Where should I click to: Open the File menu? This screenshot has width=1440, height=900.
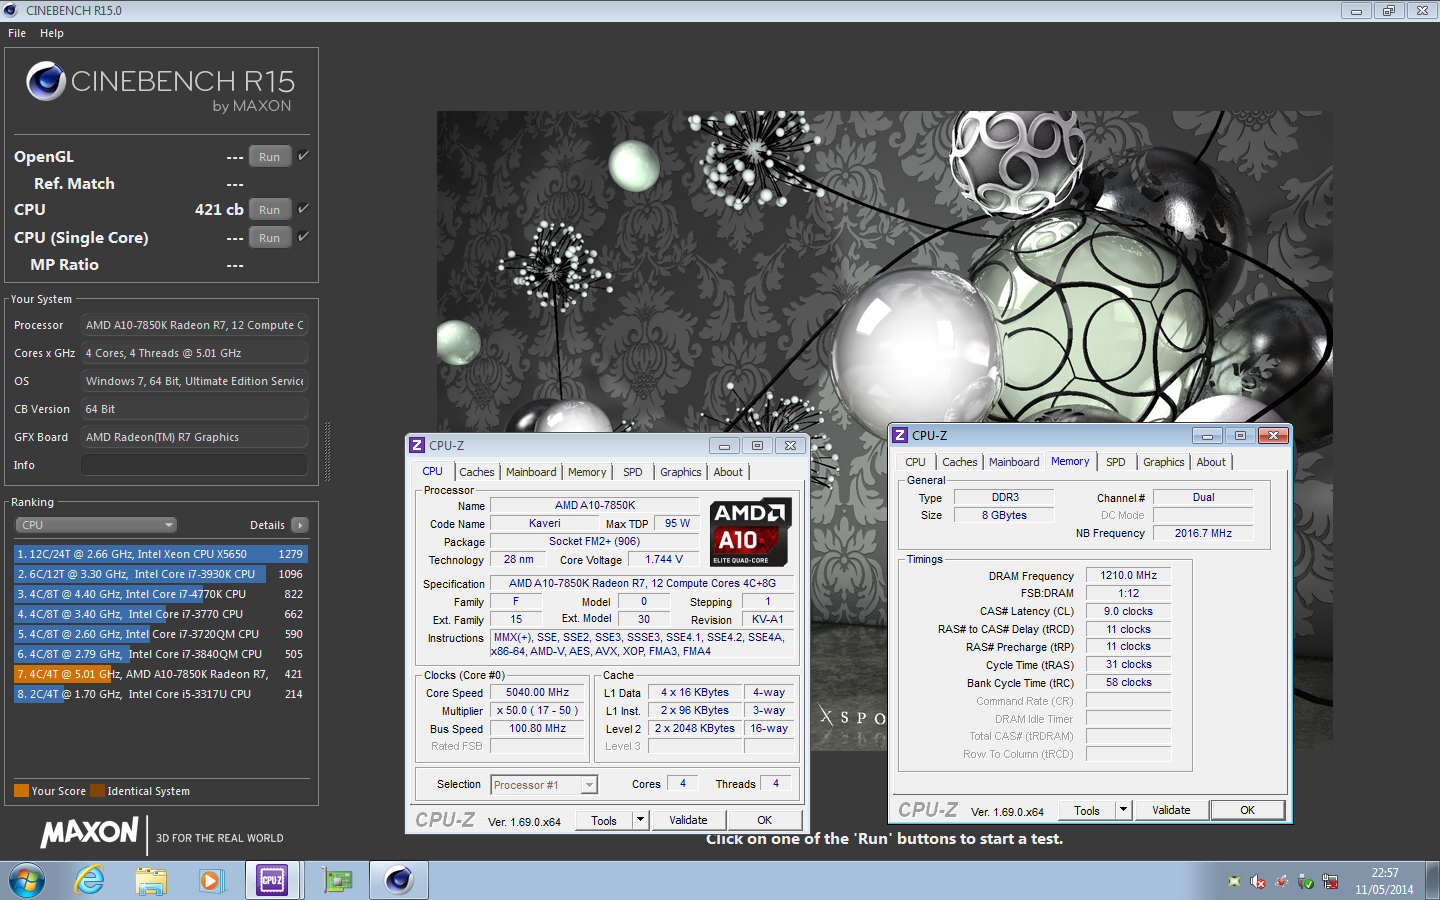pos(17,33)
